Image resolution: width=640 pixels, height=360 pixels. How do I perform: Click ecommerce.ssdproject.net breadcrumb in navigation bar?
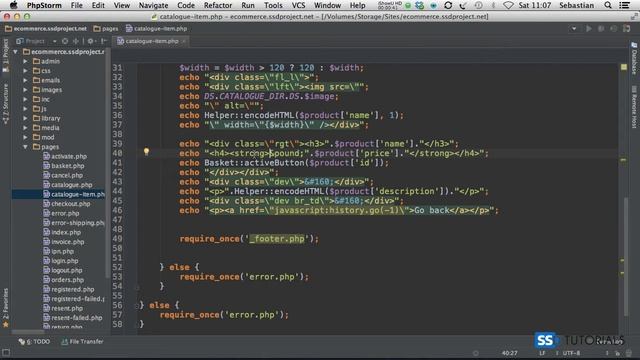[x=46, y=29]
